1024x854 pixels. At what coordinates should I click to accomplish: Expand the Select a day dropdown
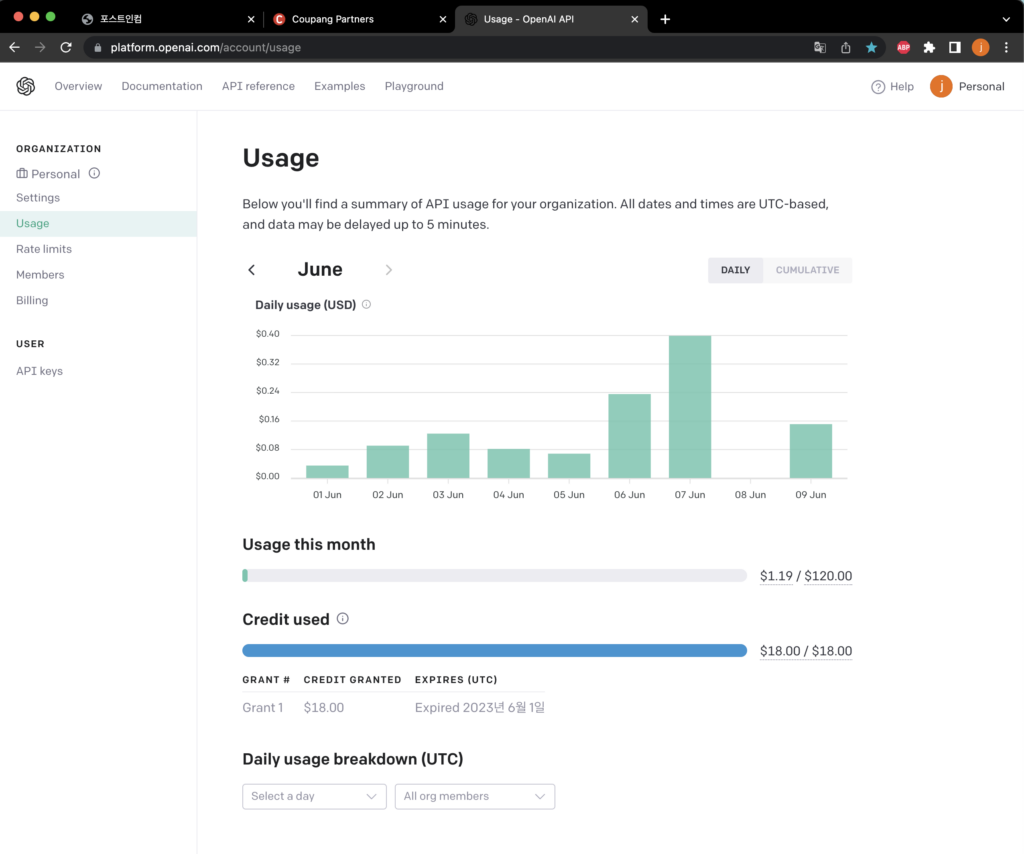pos(314,796)
